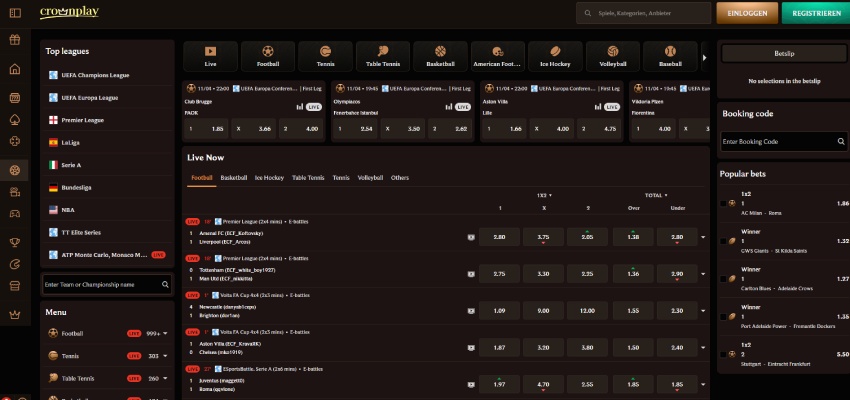Select the Baseball category tile
The width and height of the screenshot is (850, 400).
click(x=670, y=56)
